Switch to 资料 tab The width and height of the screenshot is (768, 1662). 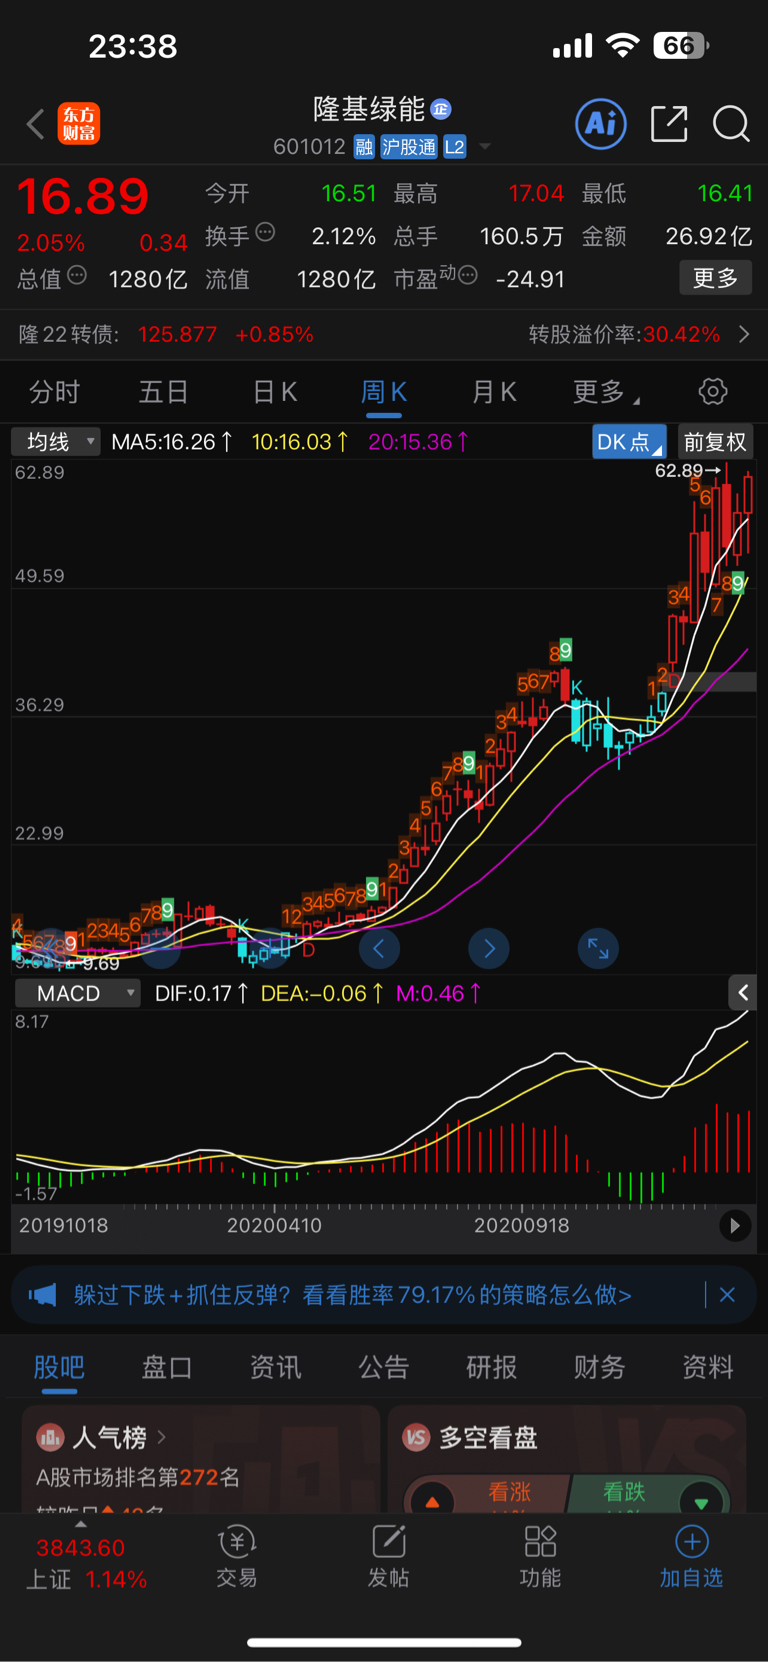coord(708,1367)
